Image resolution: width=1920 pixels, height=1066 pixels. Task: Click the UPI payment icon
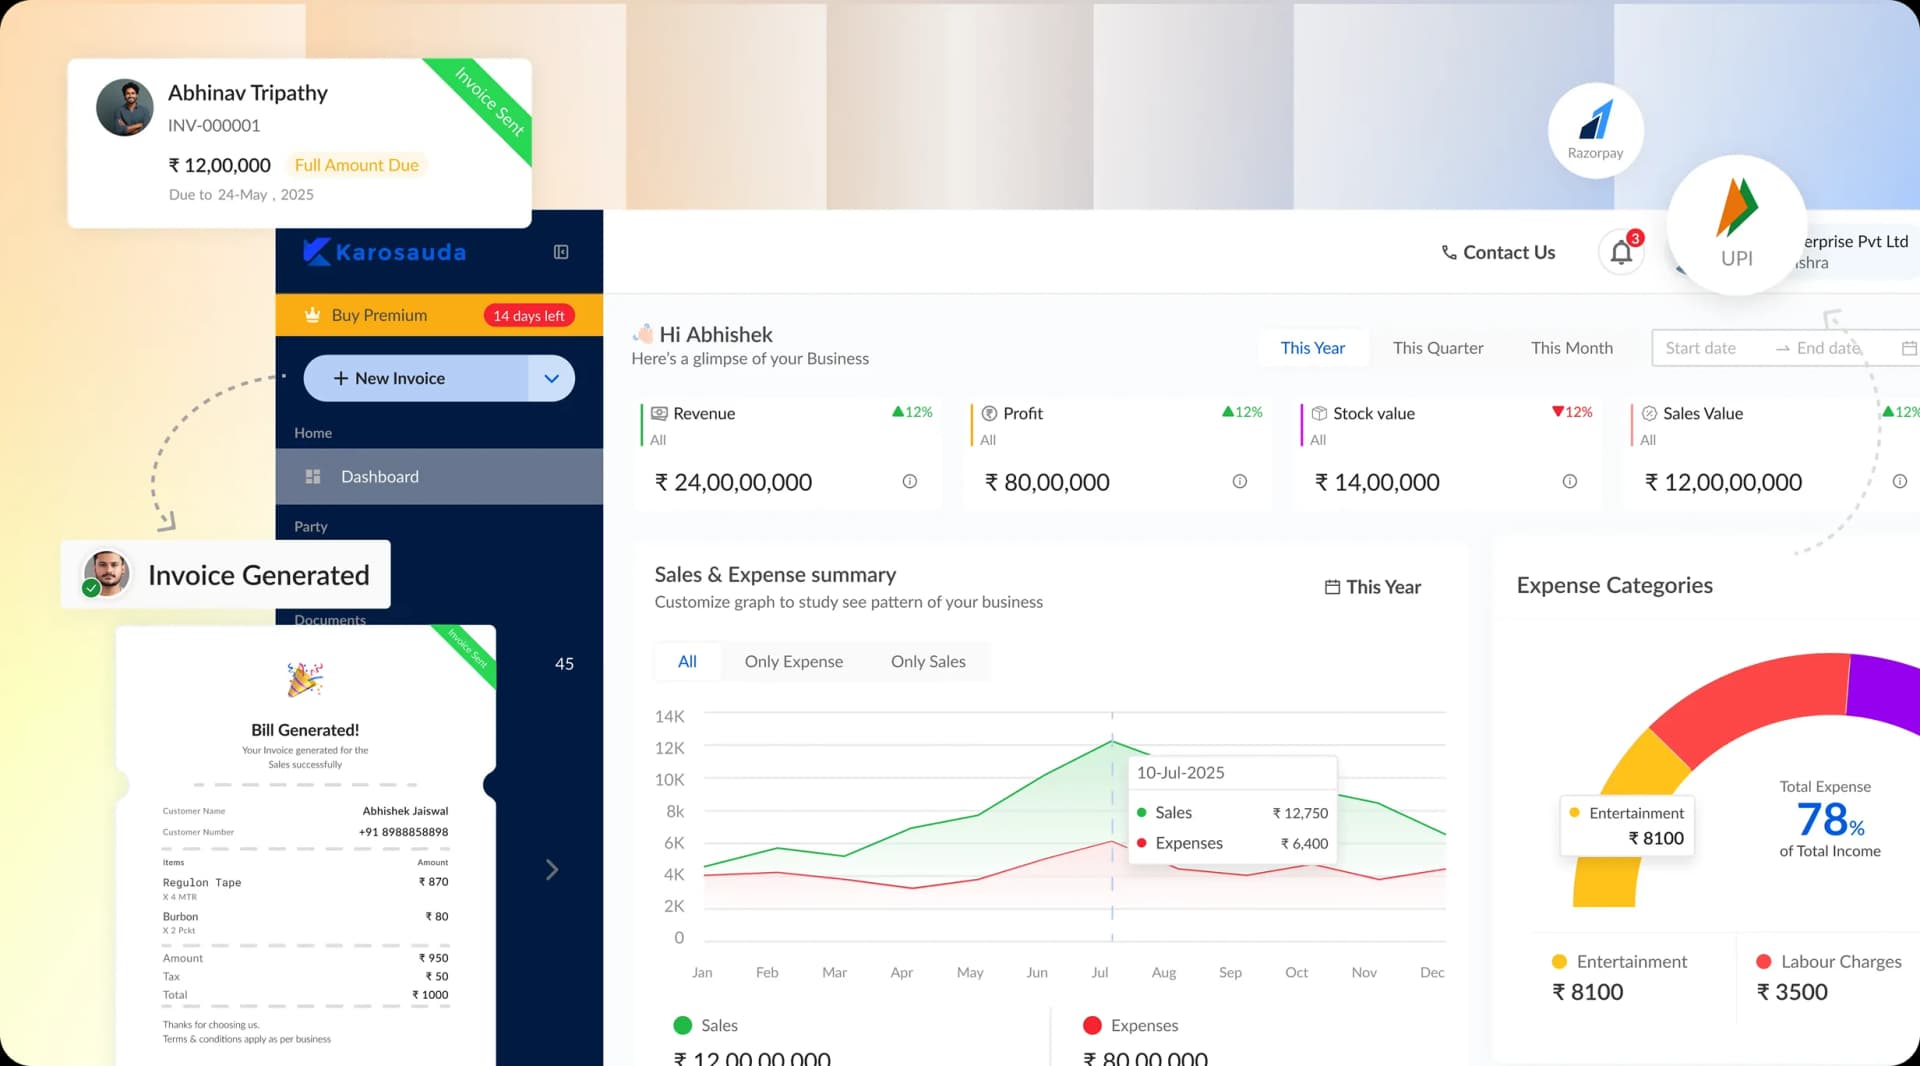(1736, 226)
